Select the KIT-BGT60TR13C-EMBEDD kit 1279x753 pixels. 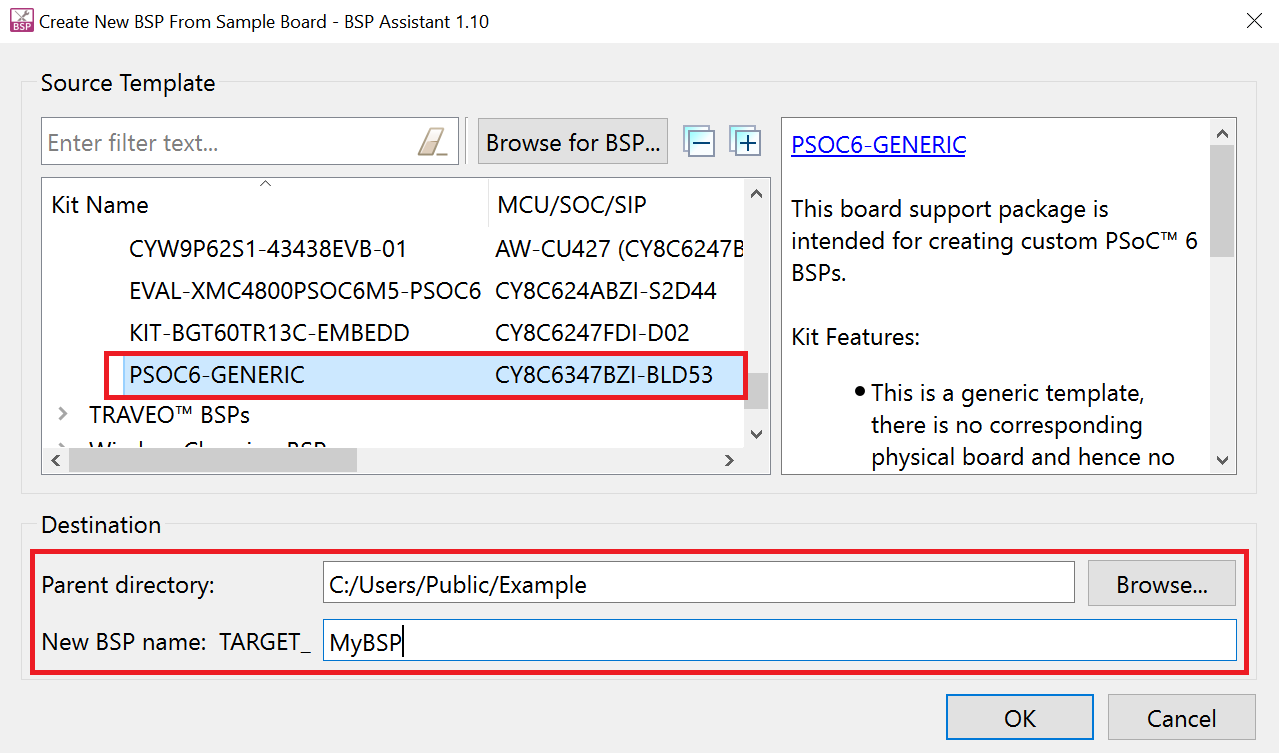(x=269, y=333)
